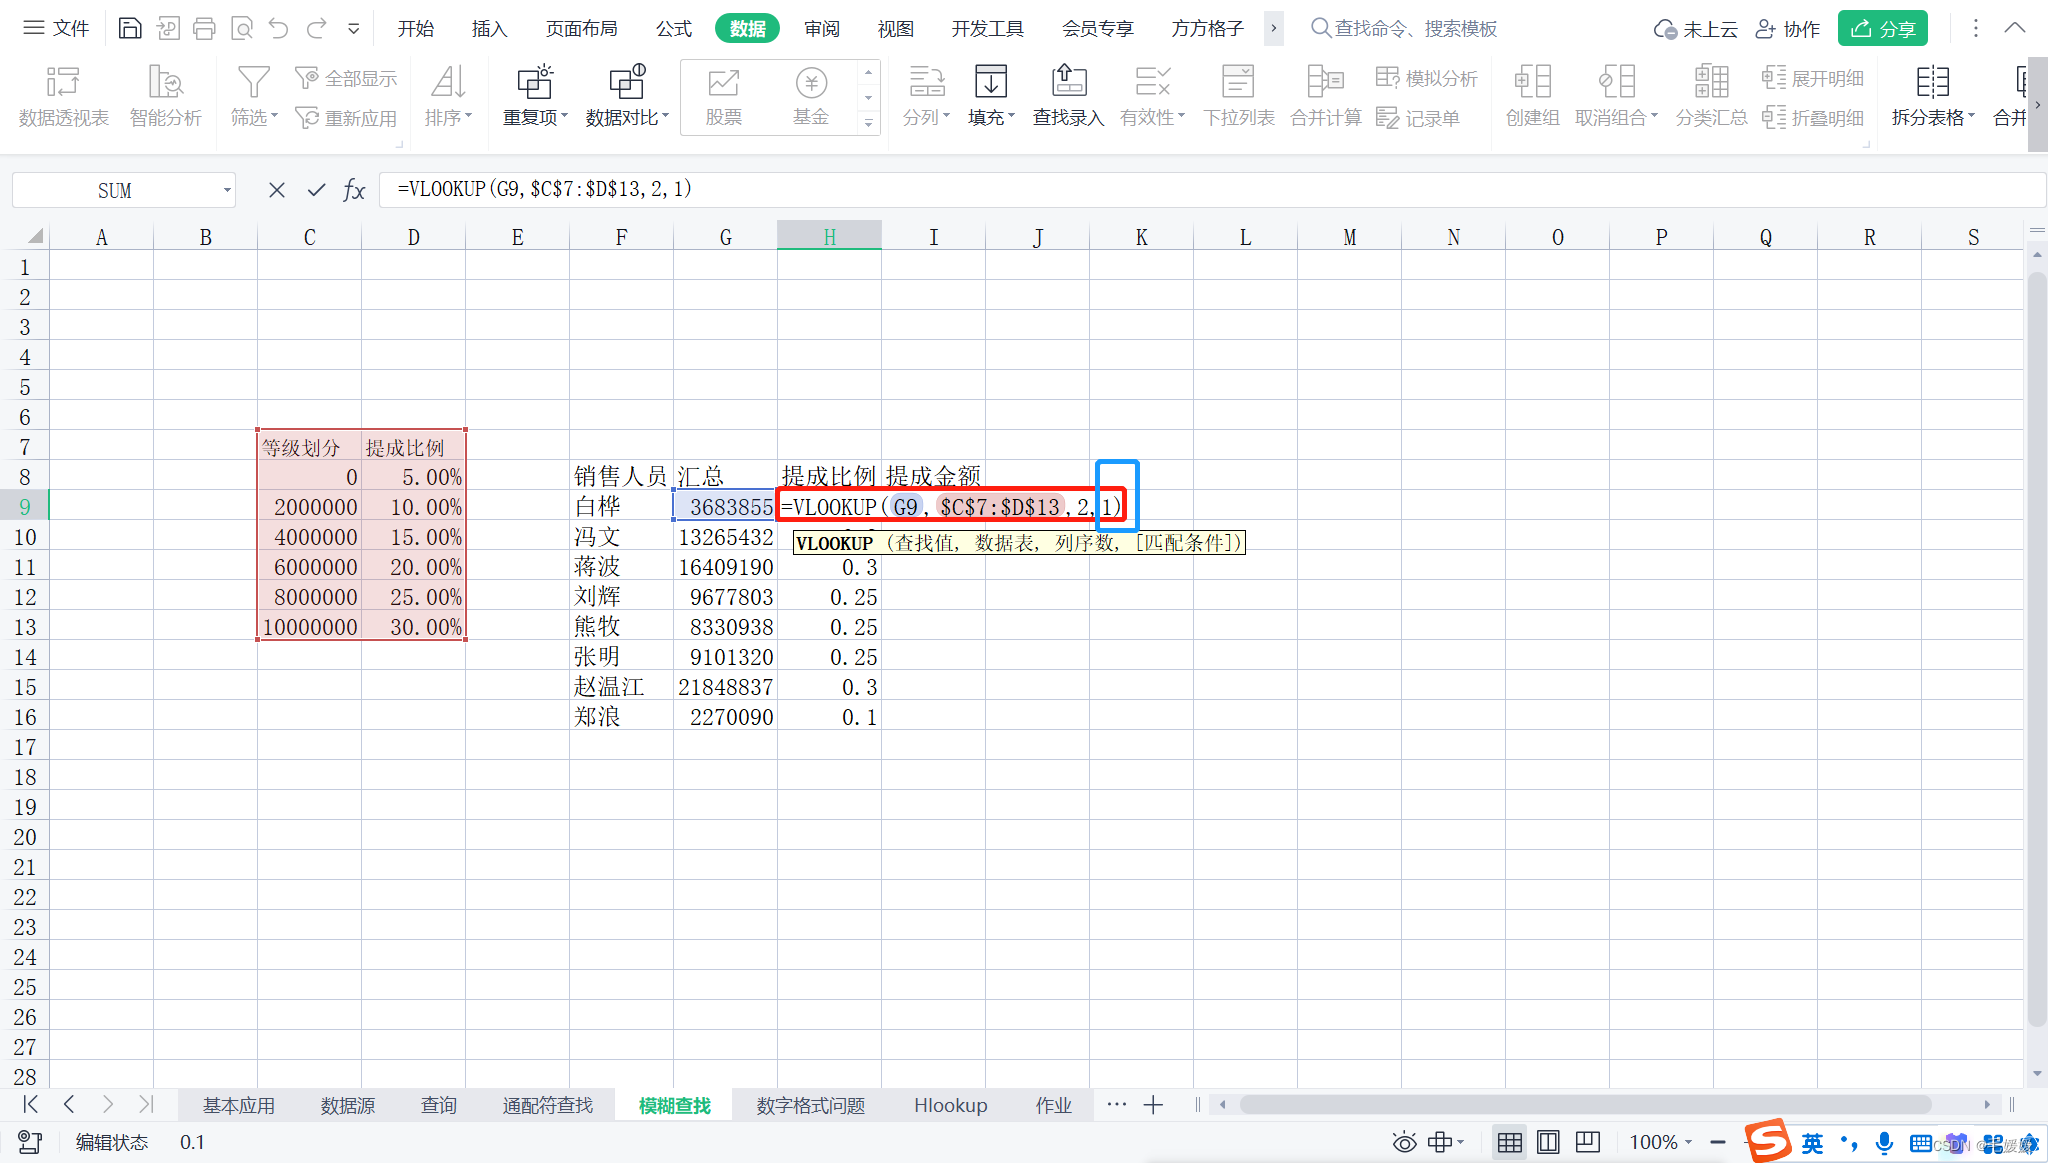Click Collaborate (协作) button
This screenshot has height=1163, width=2048.
[1788, 29]
